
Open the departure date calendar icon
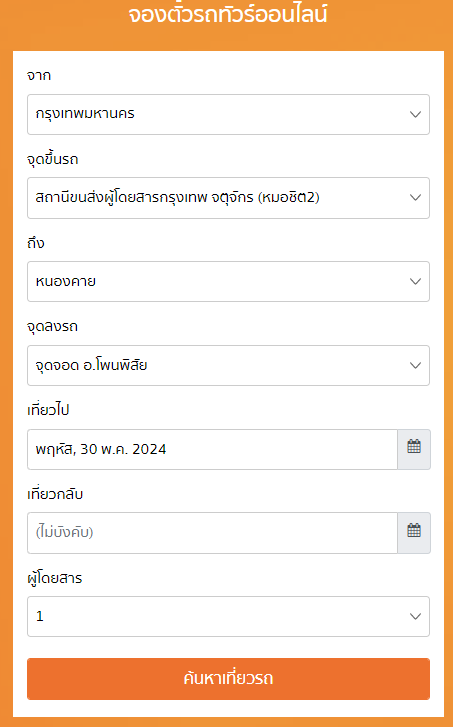(x=414, y=449)
